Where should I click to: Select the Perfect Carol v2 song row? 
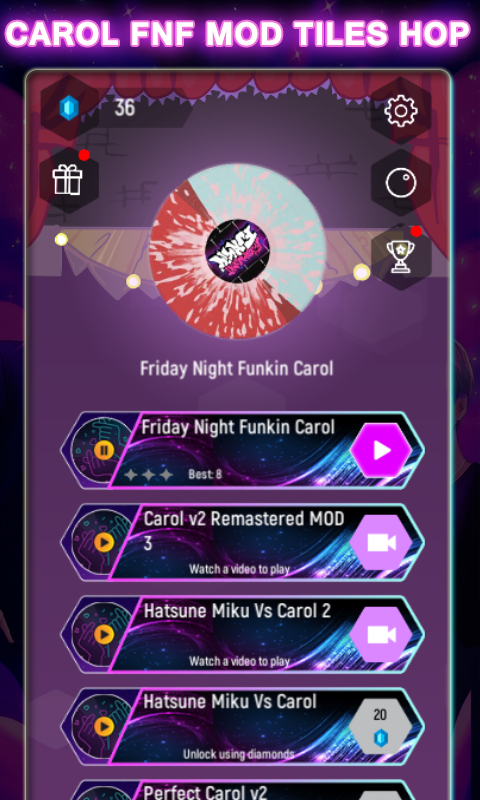click(x=242, y=790)
